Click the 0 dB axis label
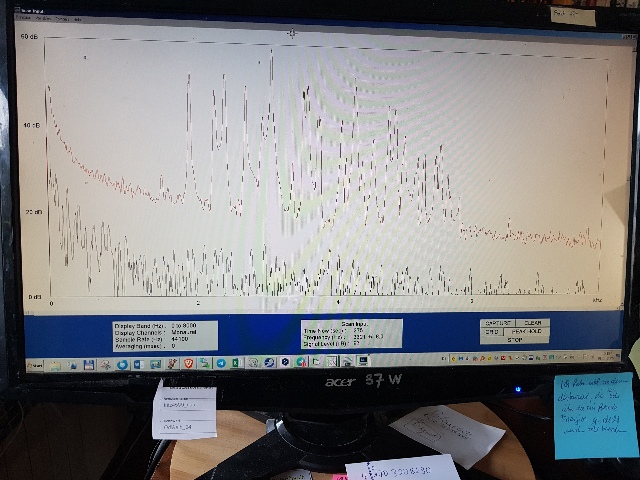The width and height of the screenshot is (640, 480). tap(35, 297)
